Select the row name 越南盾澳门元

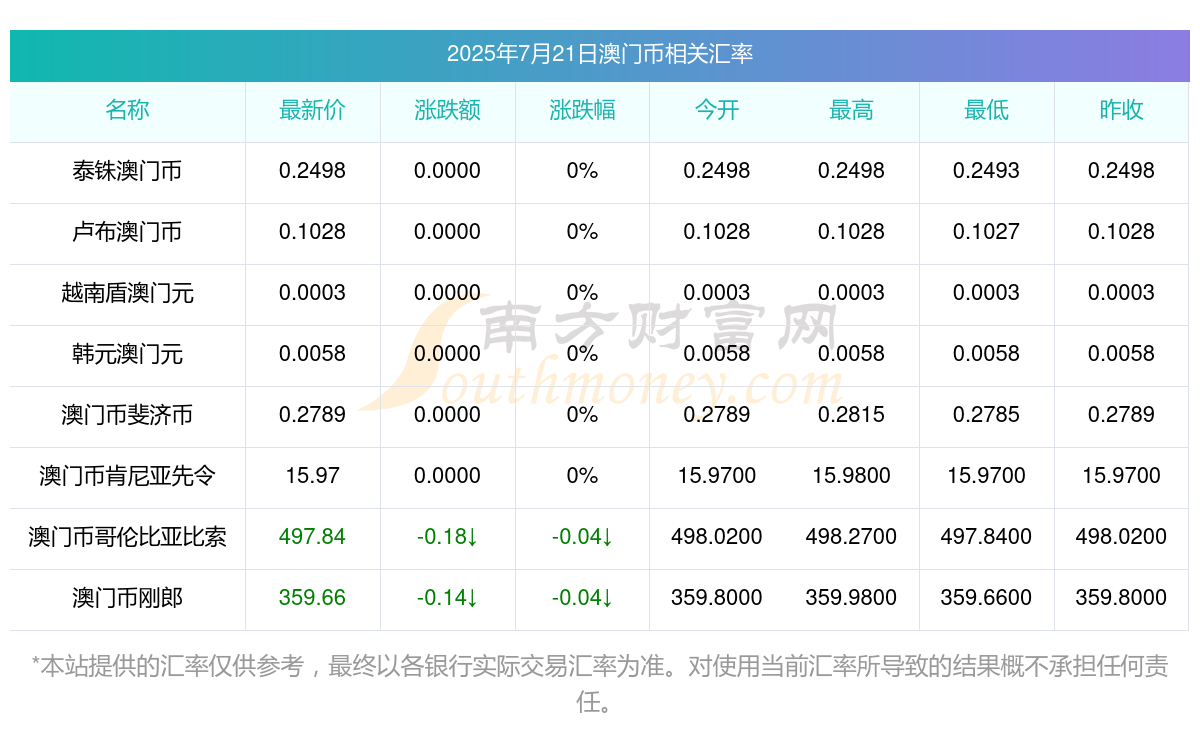[x=127, y=293]
